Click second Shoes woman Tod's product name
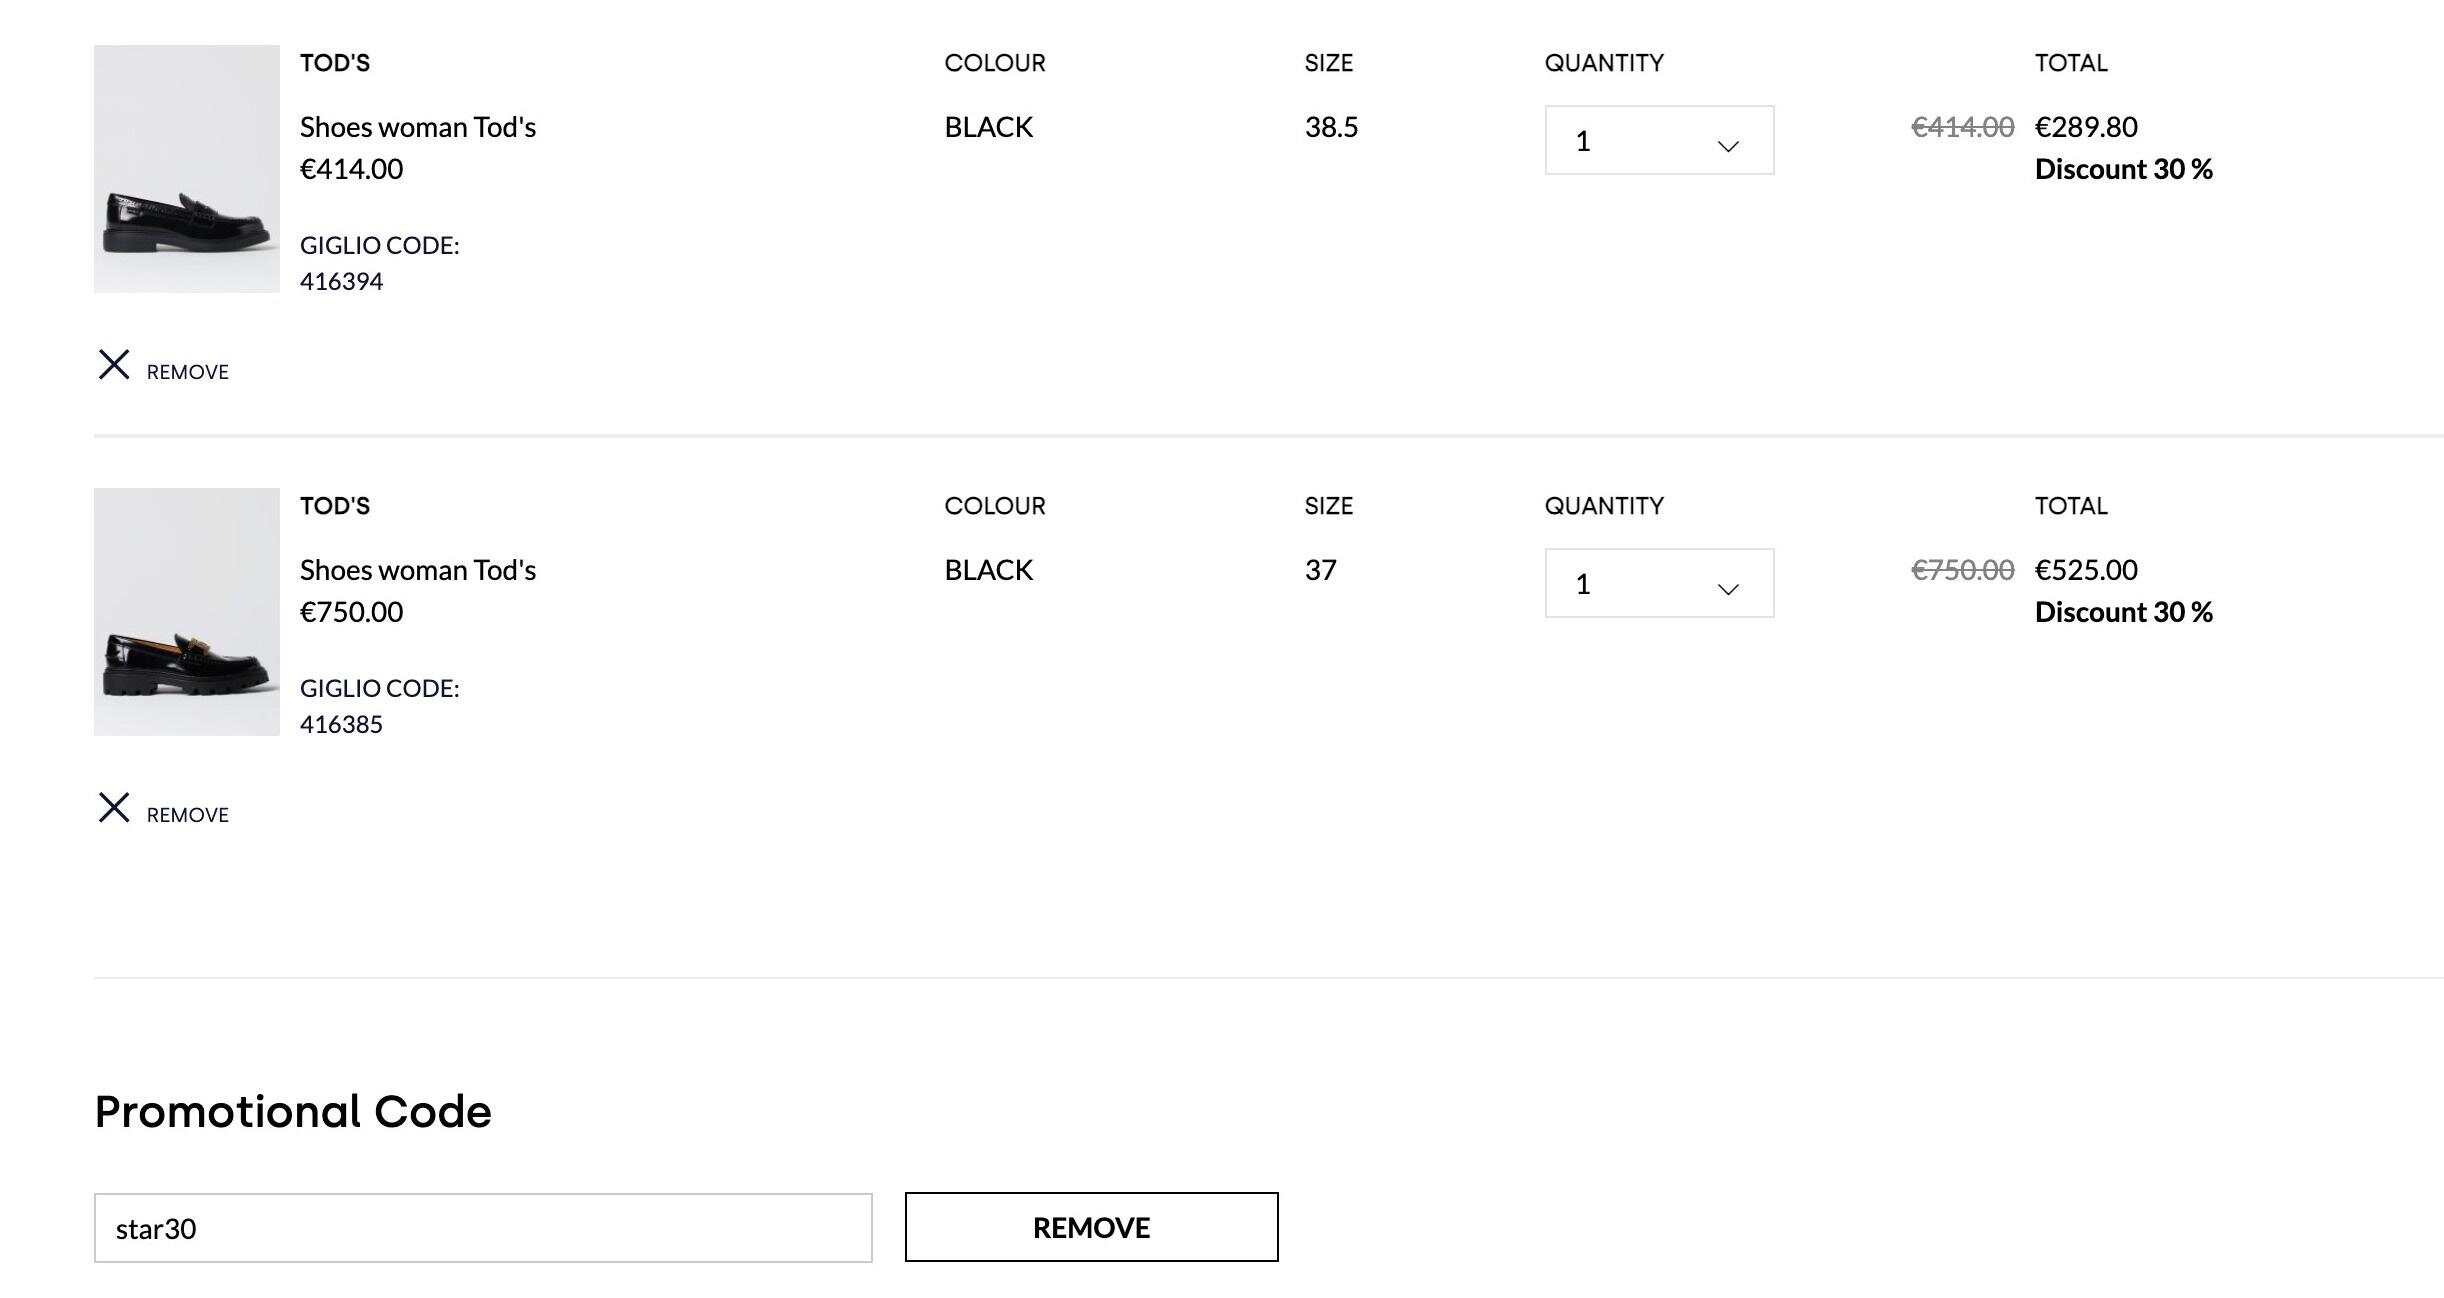The image size is (2444, 1298). (418, 570)
